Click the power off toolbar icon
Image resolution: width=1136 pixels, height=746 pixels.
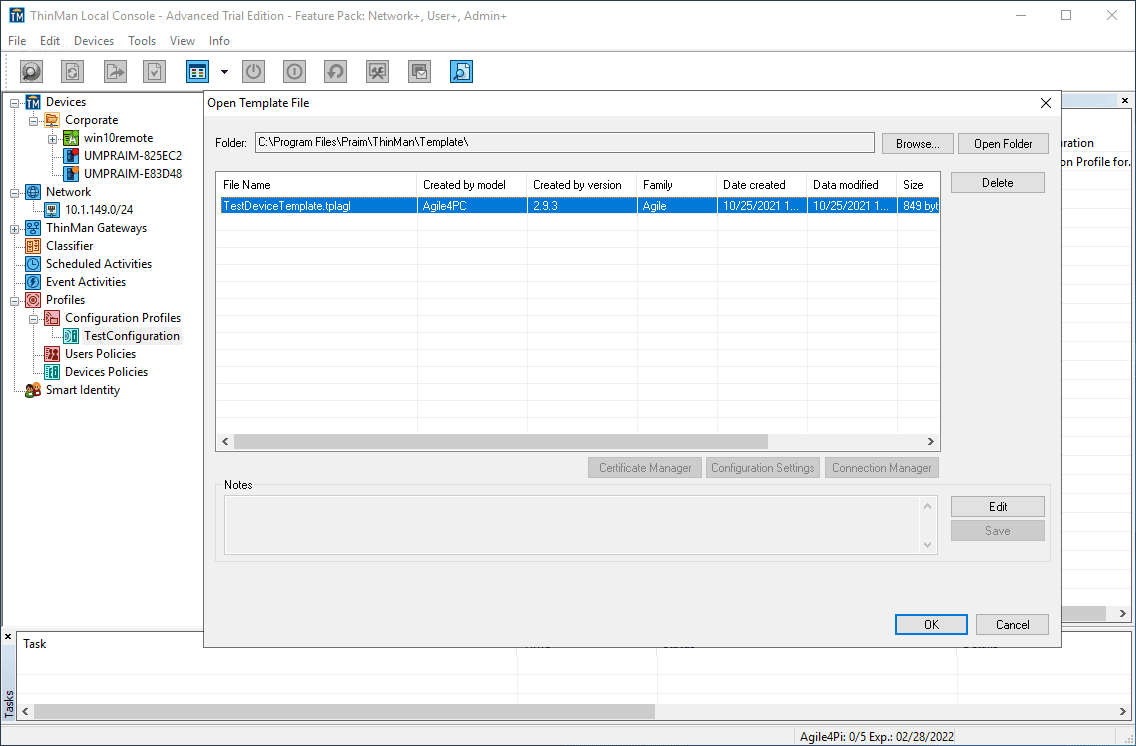(253, 72)
